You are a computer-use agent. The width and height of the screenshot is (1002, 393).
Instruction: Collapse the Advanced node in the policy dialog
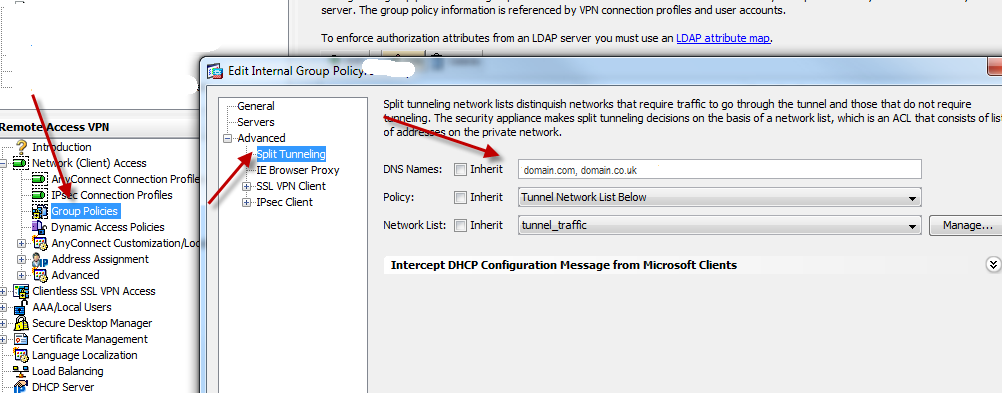[x=227, y=138]
